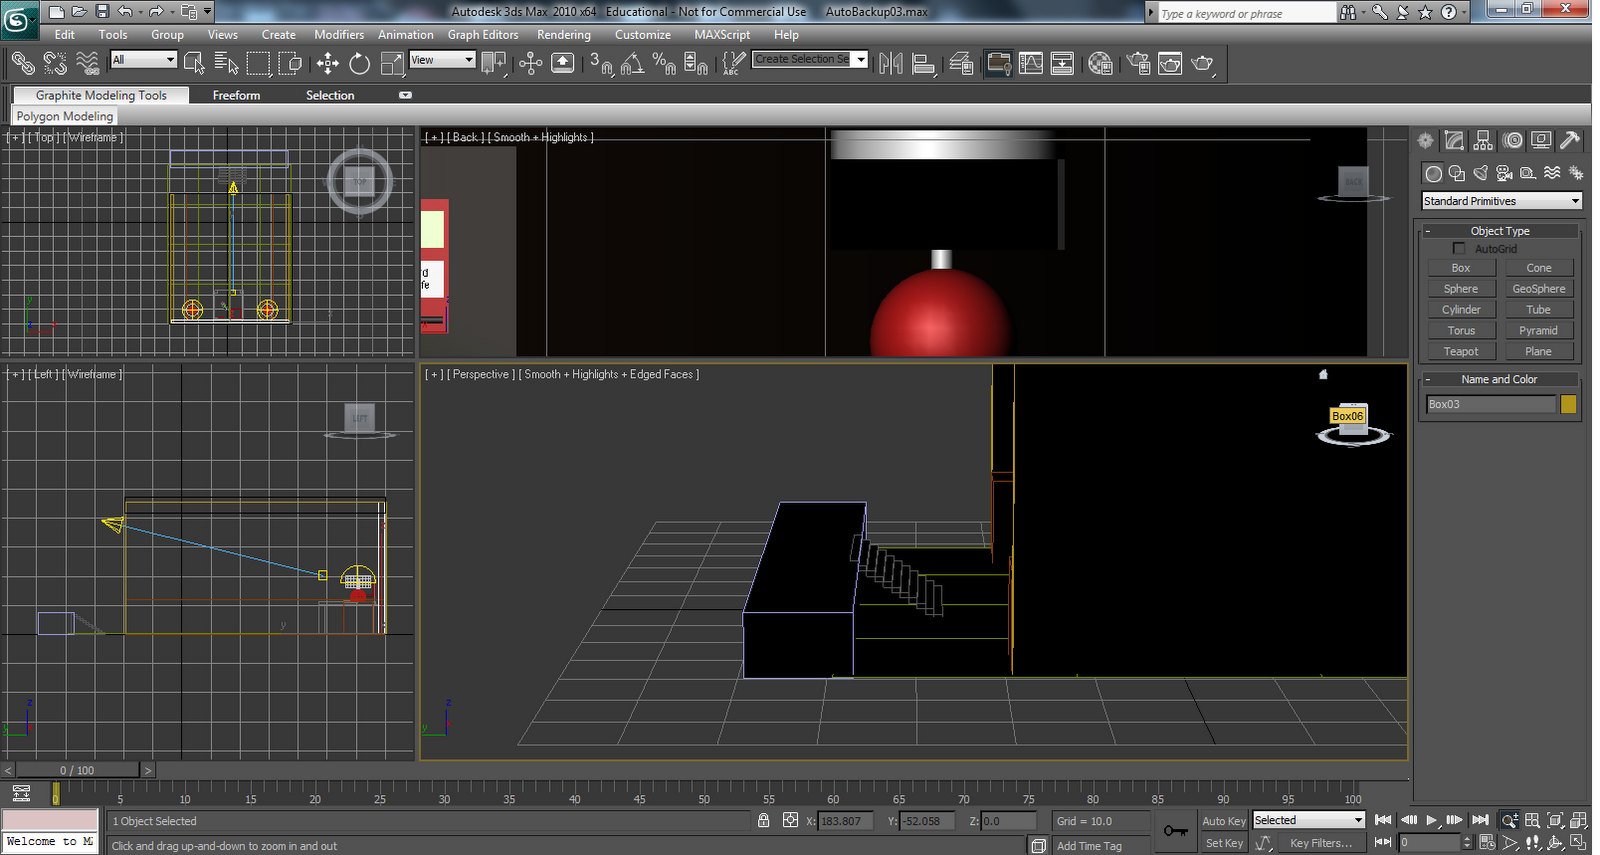This screenshot has height=855, width=1600.
Task: Switch to the Freeform ribbon tab
Action: 236,96
